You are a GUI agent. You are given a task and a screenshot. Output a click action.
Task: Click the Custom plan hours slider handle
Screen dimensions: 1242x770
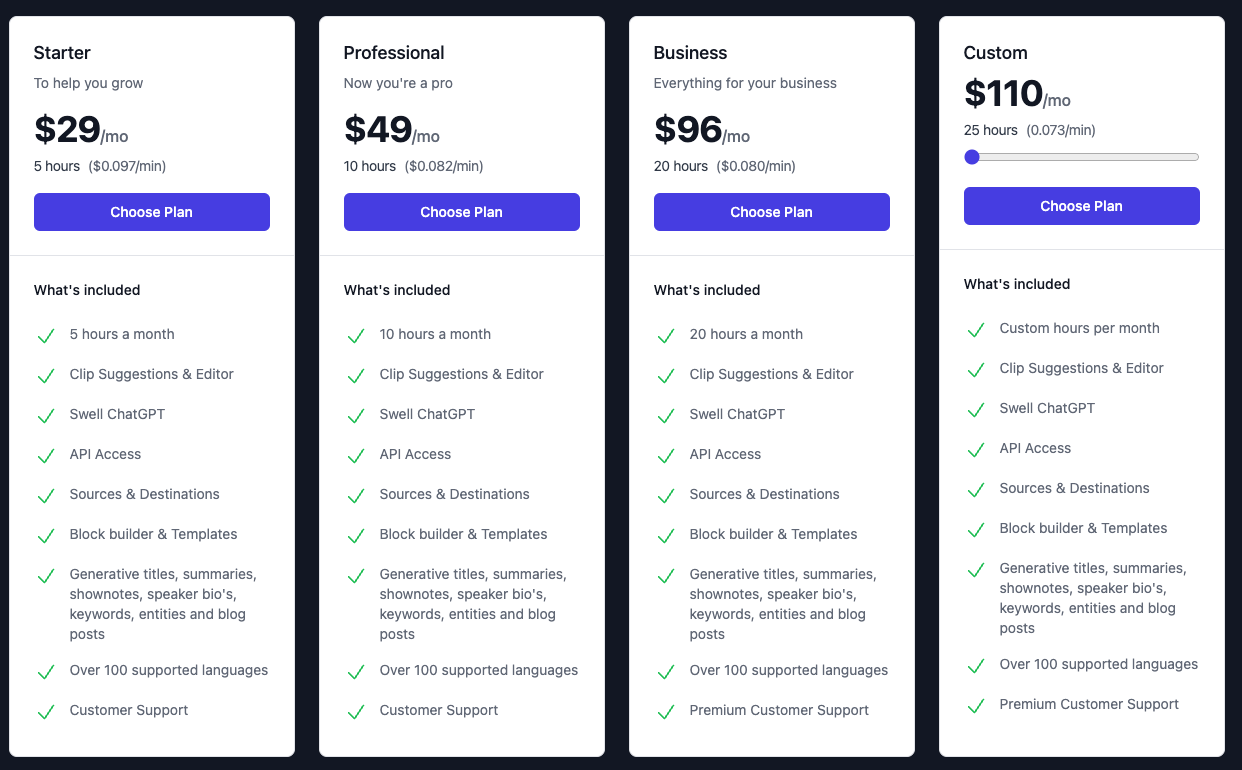[971, 157]
